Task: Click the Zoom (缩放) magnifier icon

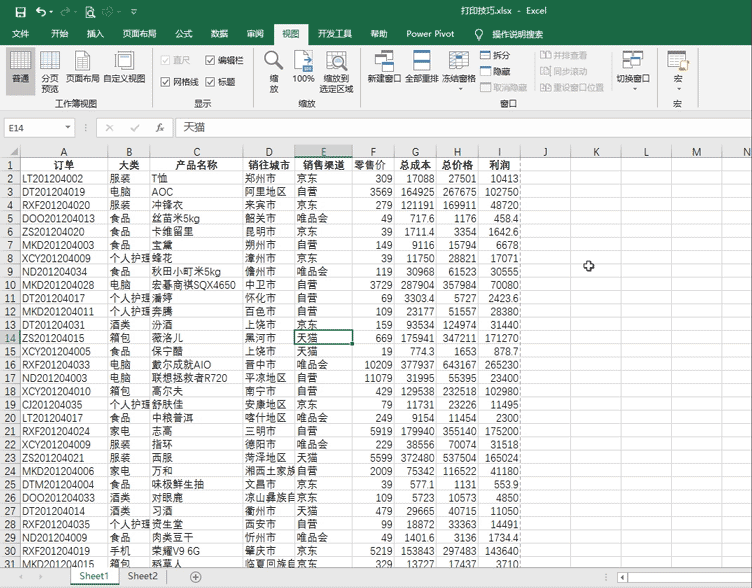Action: pyautogui.click(x=273, y=61)
